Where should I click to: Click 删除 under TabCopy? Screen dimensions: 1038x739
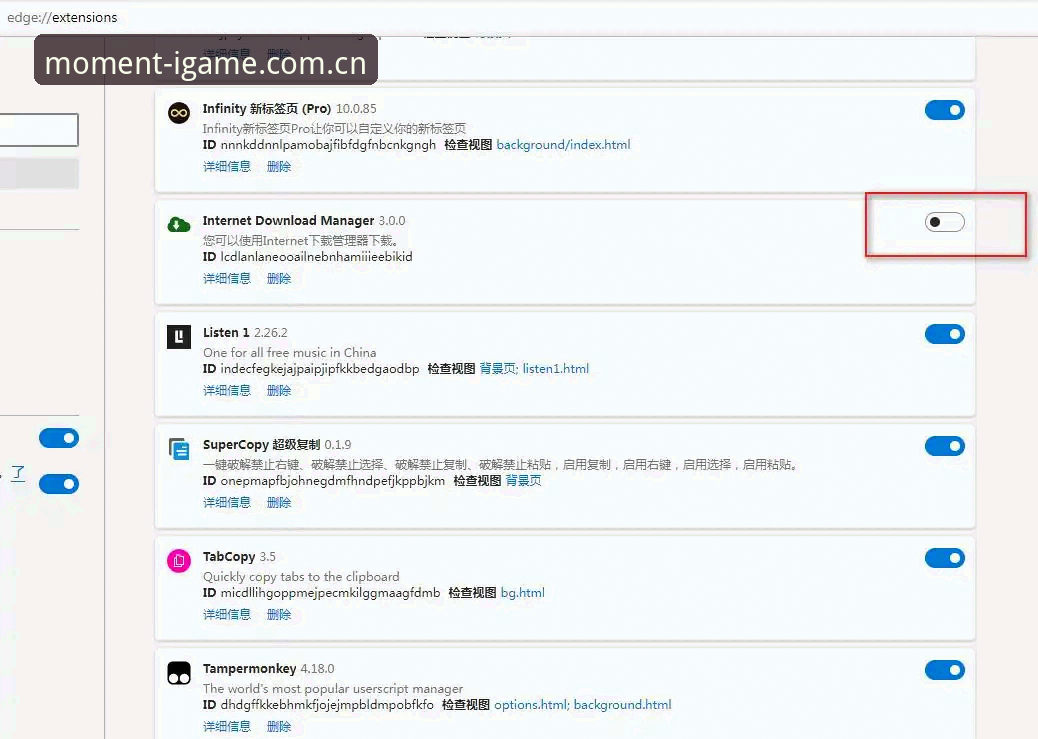tap(279, 614)
